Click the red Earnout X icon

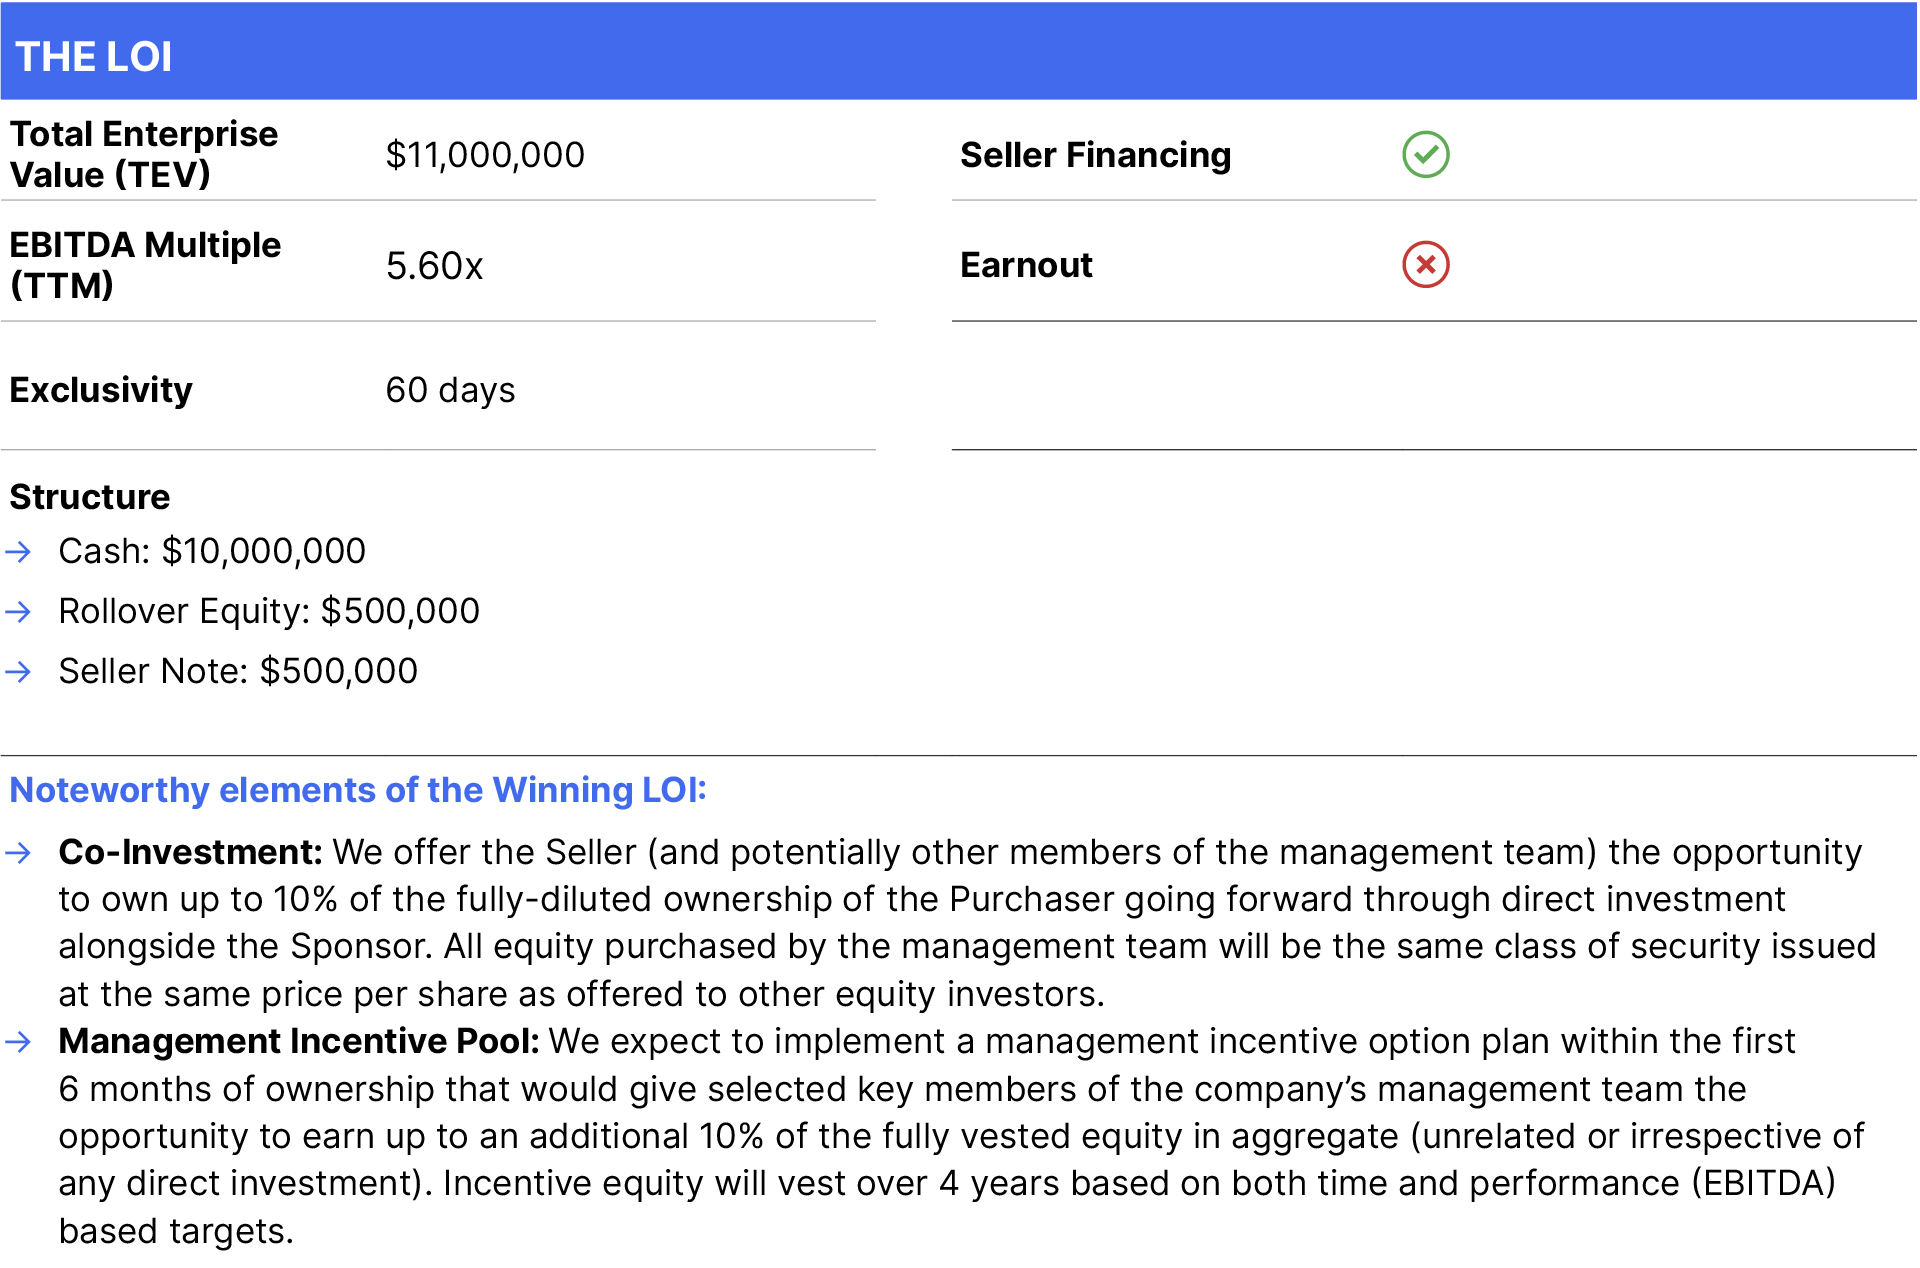tap(1425, 265)
